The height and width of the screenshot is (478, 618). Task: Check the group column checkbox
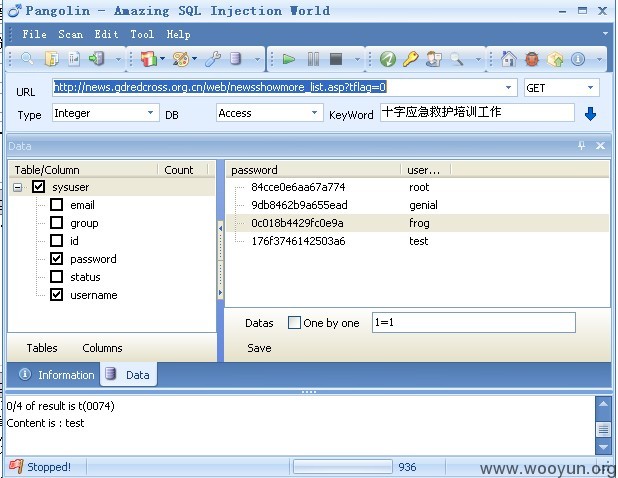pyautogui.click(x=56, y=223)
